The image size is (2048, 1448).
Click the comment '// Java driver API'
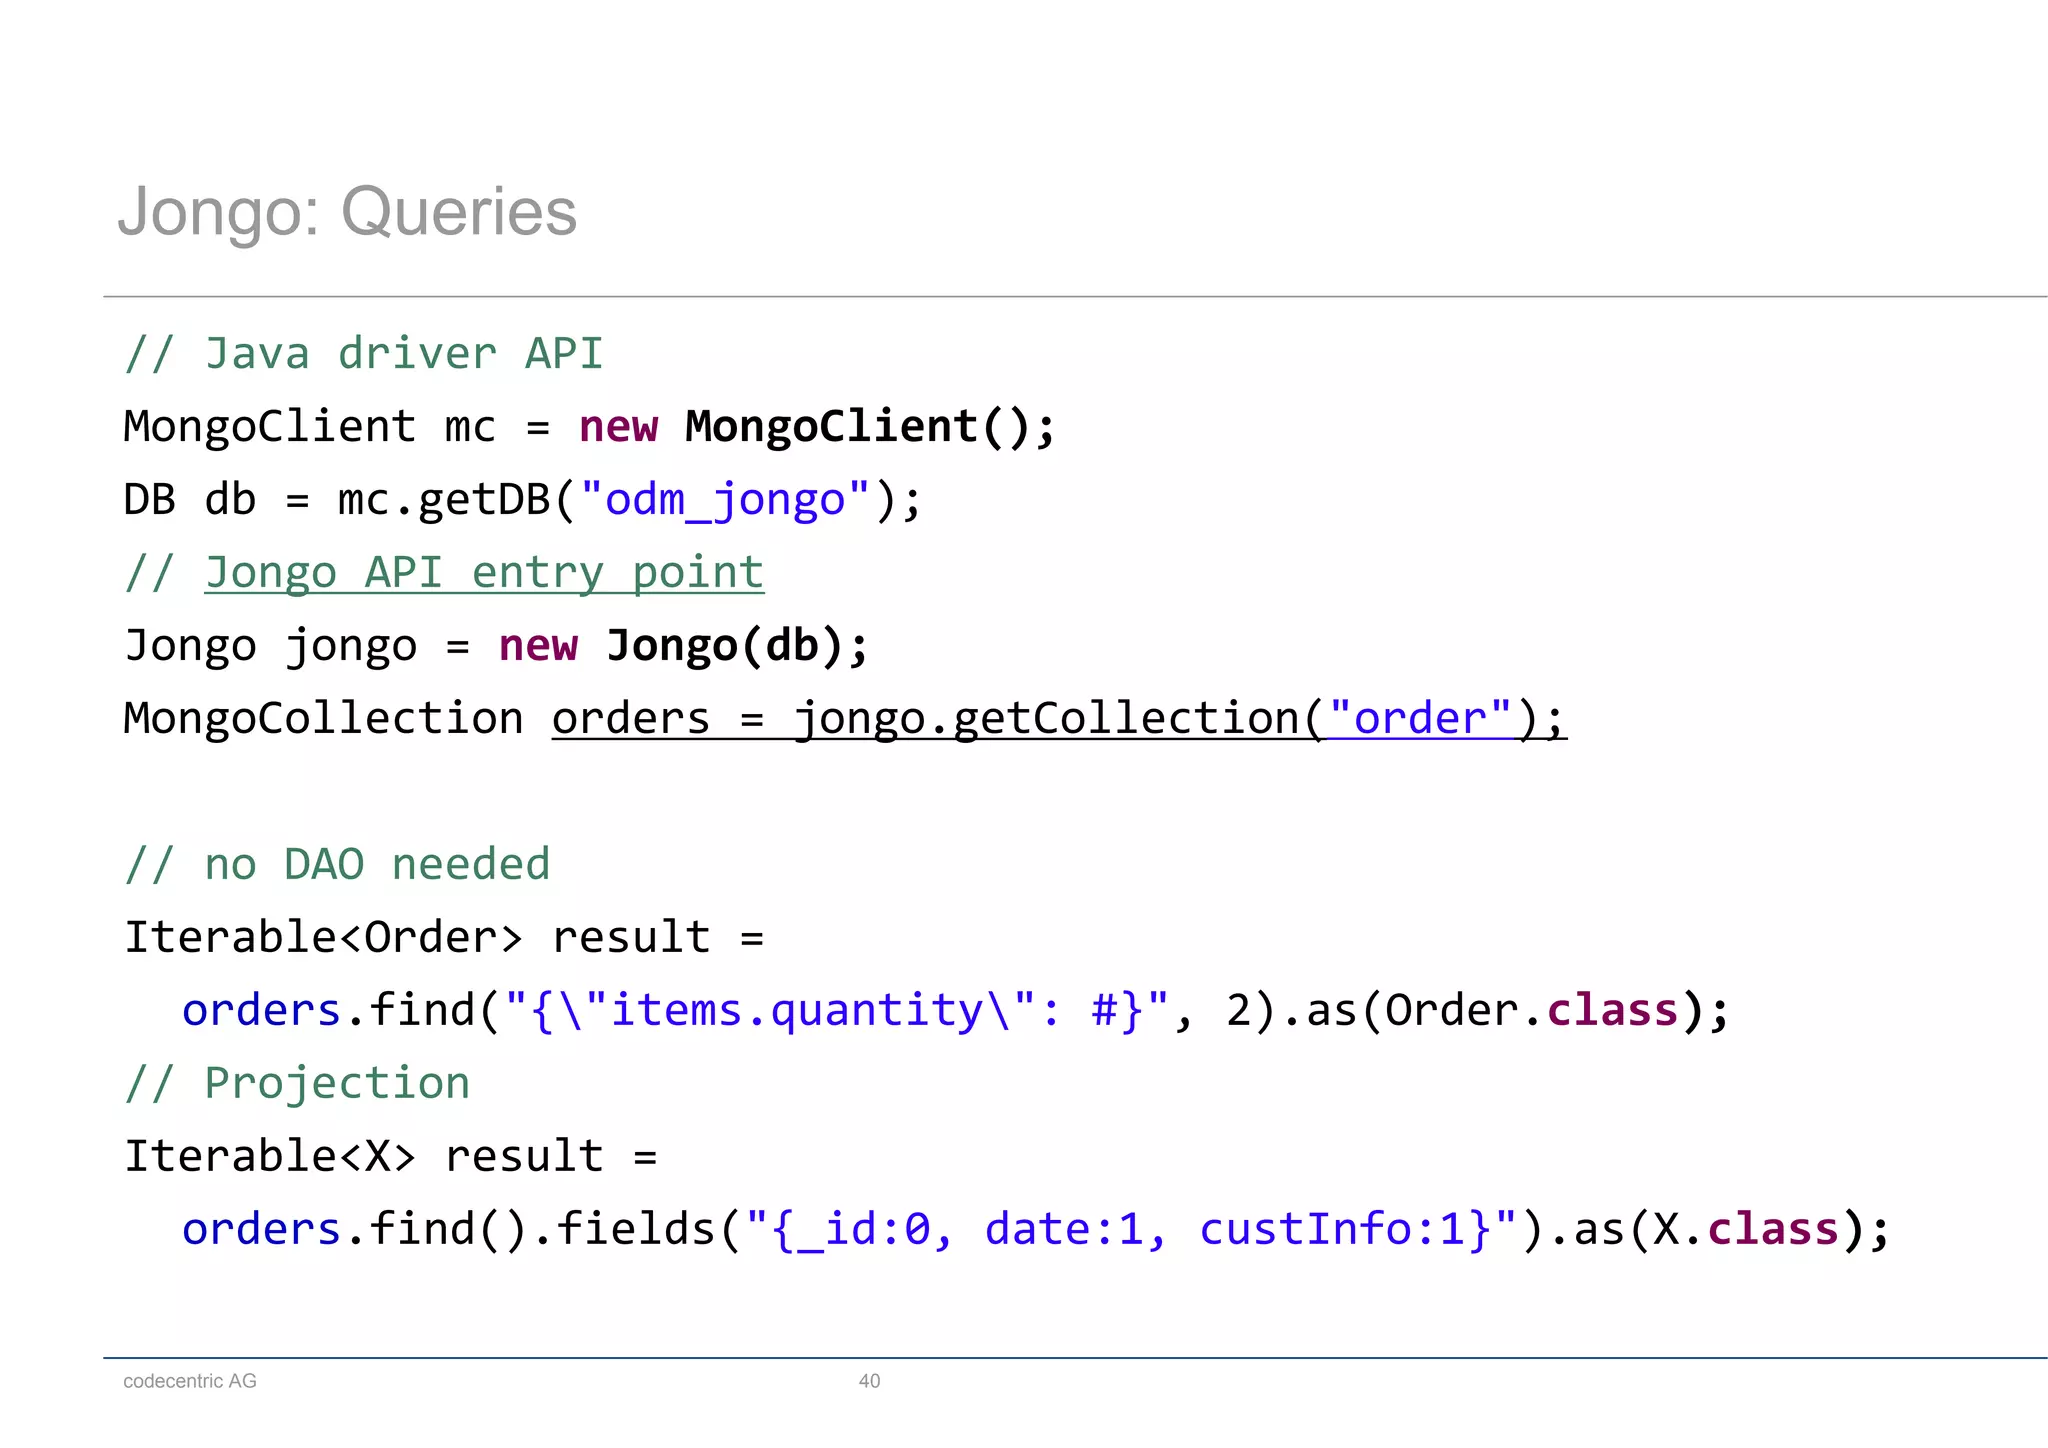(364, 354)
